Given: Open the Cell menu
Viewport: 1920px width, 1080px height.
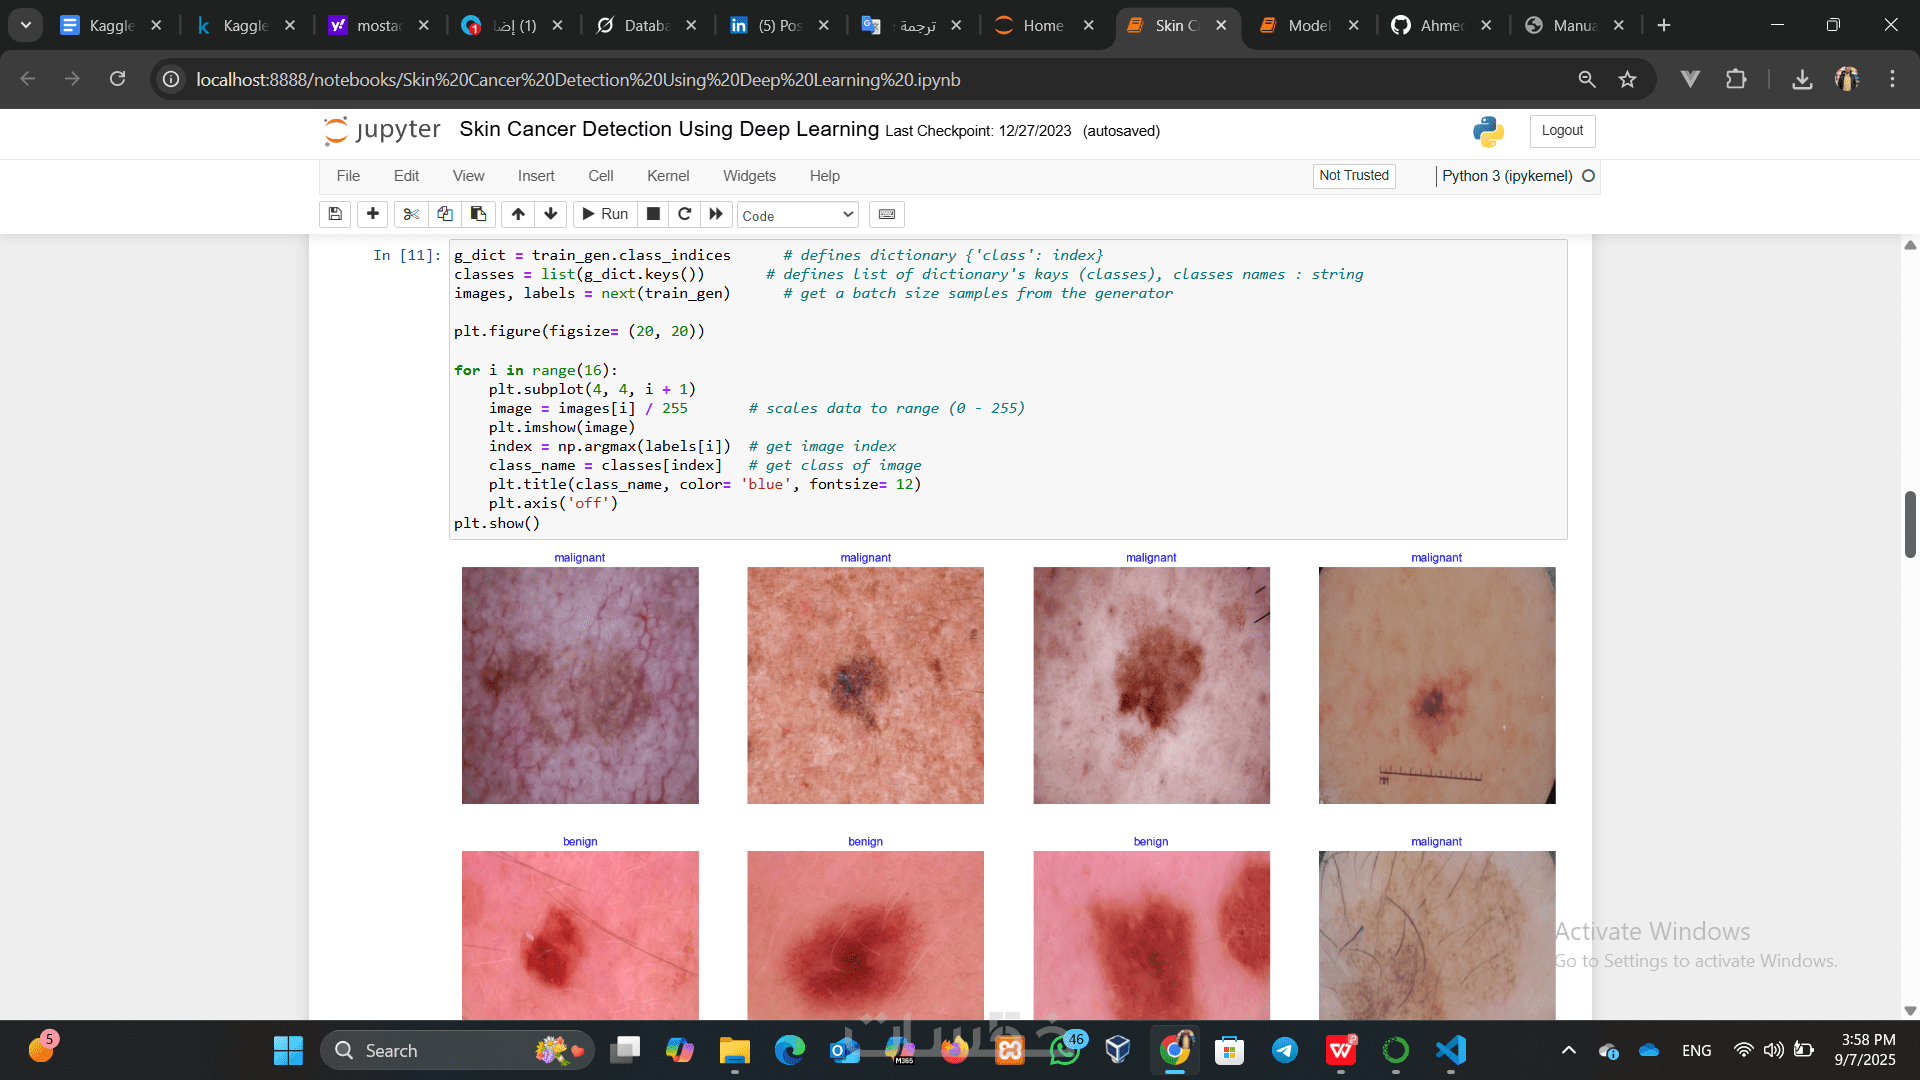Looking at the screenshot, I should pyautogui.click(x=600, y=176).
